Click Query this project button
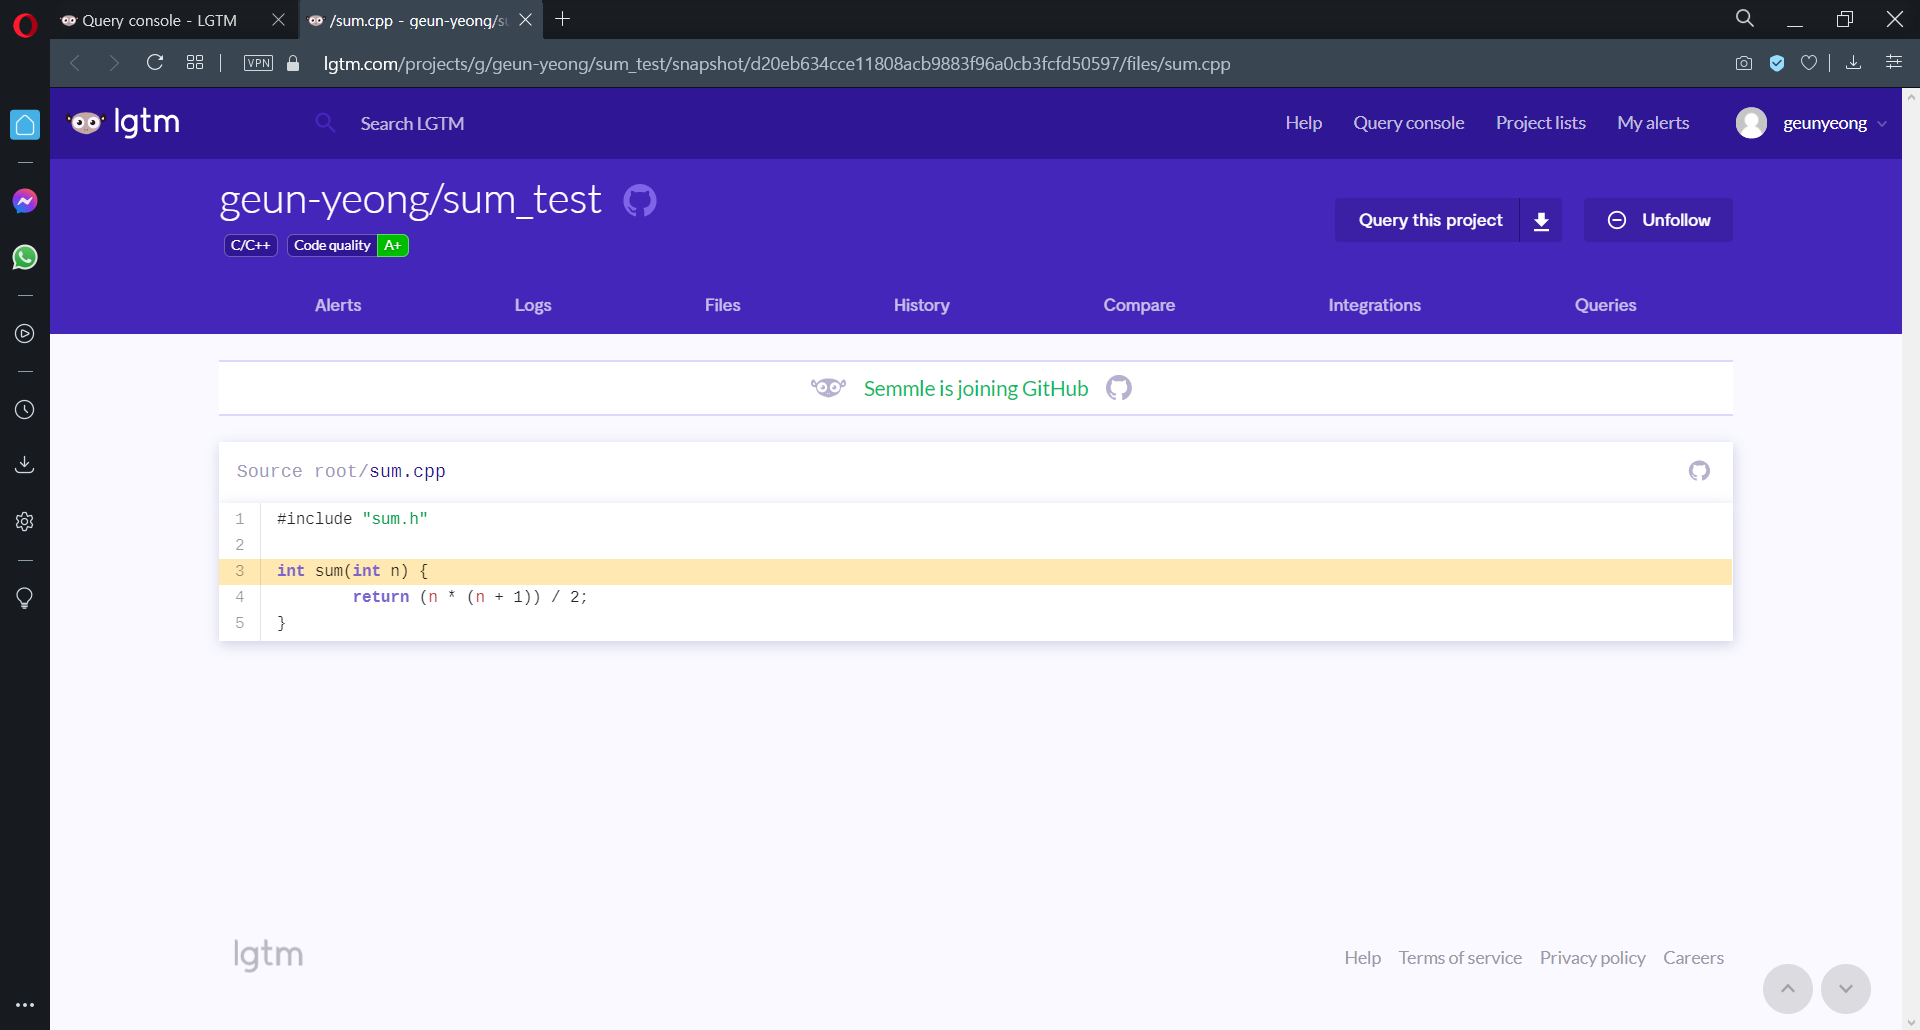 (x=1428, y=220)
